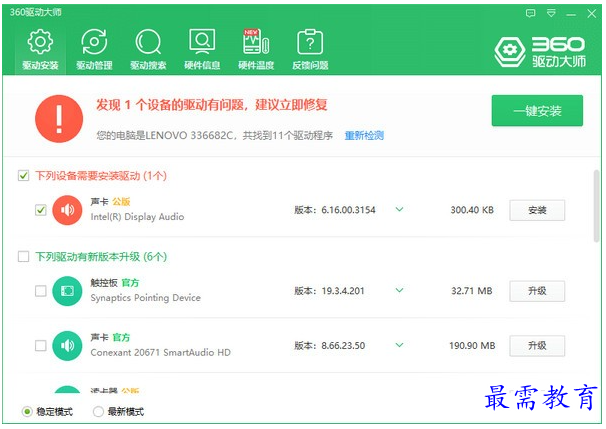Screen dimensions: 606x429
Task: Select the 最新模式 radio button
Action: pyautogui.click(x=98, y=412)
